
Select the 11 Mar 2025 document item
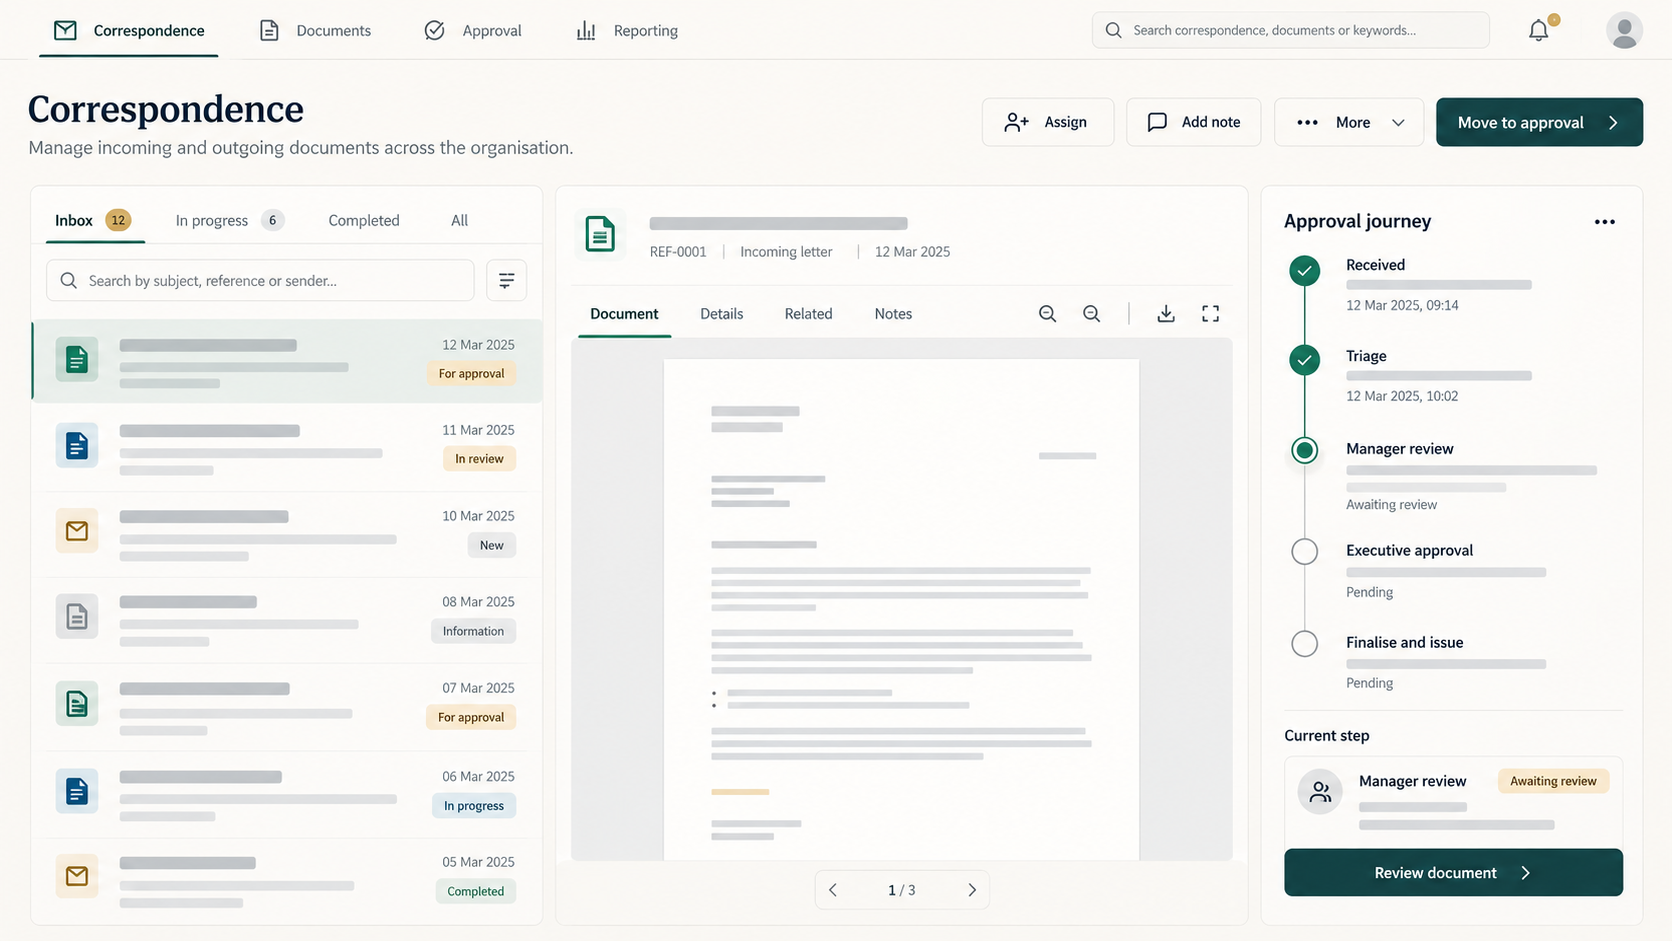[287, 448]
